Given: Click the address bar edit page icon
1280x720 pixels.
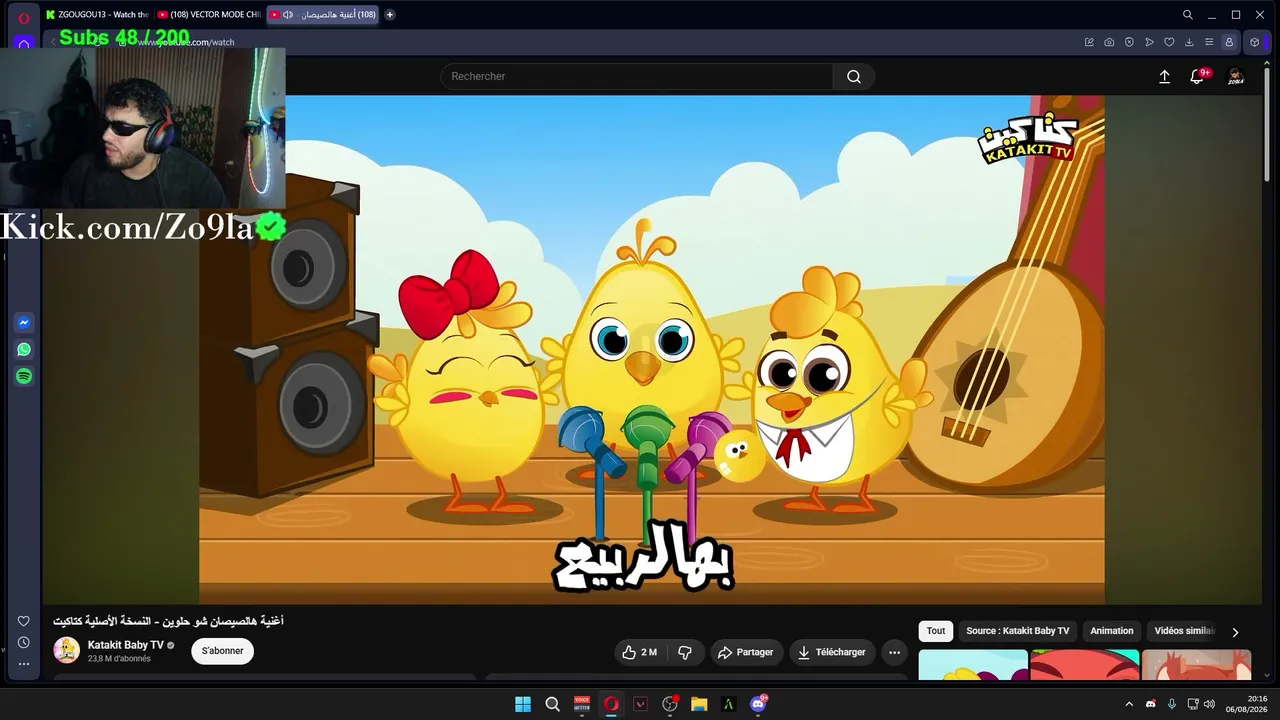Looking at the screenshot, I should pyautogui.click(x=1089, y=42).
